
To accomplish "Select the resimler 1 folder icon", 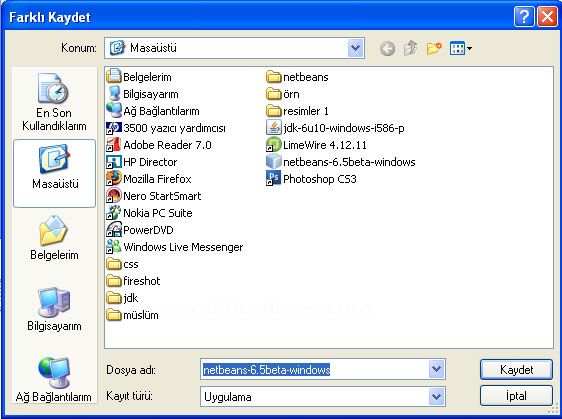I will (x=274, y=111).
